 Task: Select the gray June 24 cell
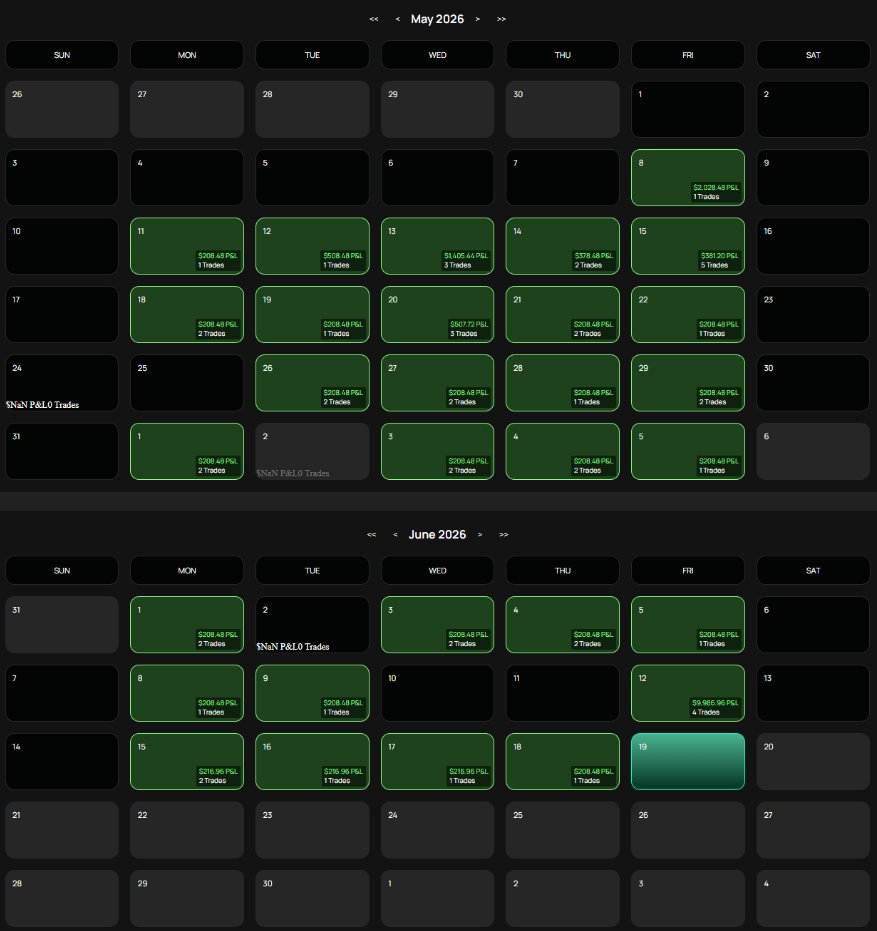click(437, 830)
